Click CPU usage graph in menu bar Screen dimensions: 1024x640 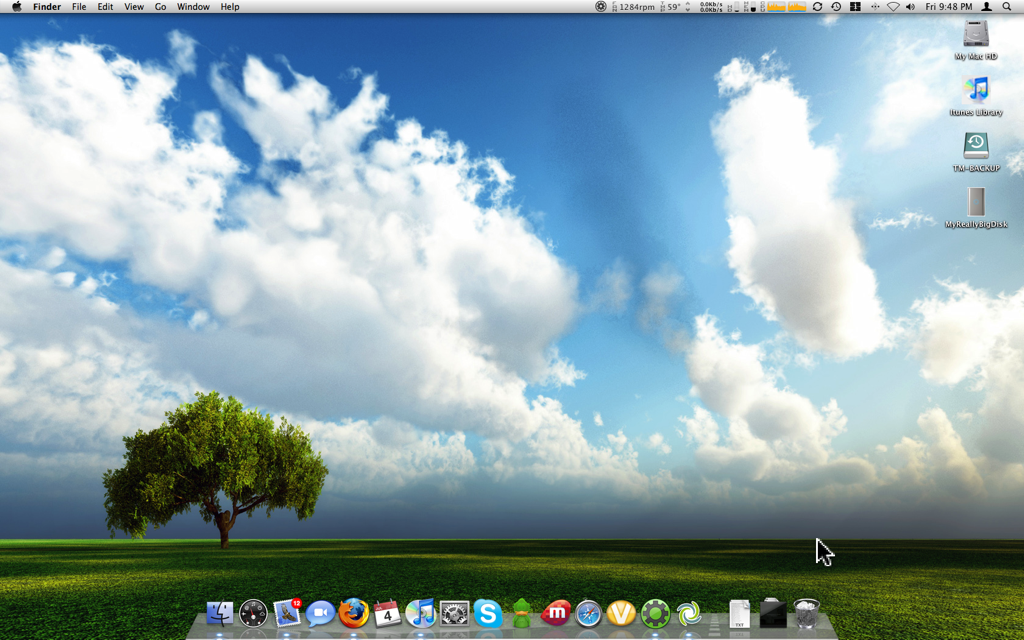(786, 7)
